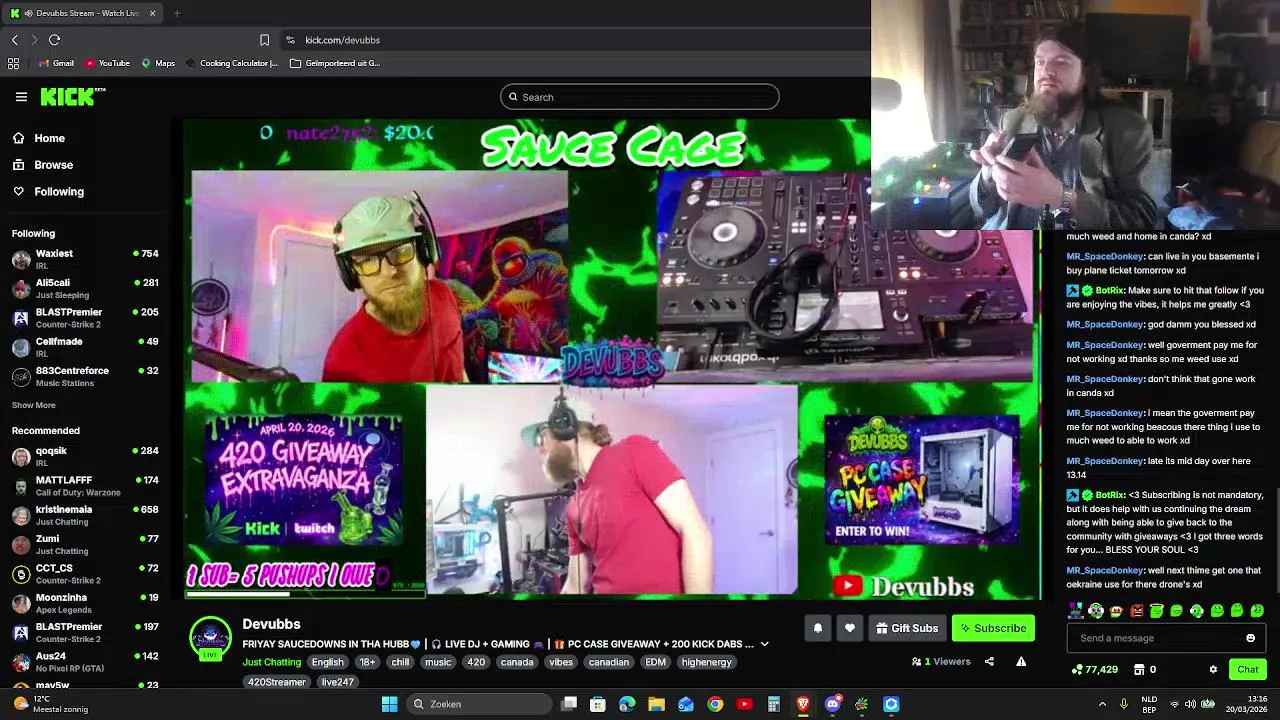The height and width of the screenshot is (720, 1280).
Task: Reload the page in browser
Action: click(x=54, y=40)
